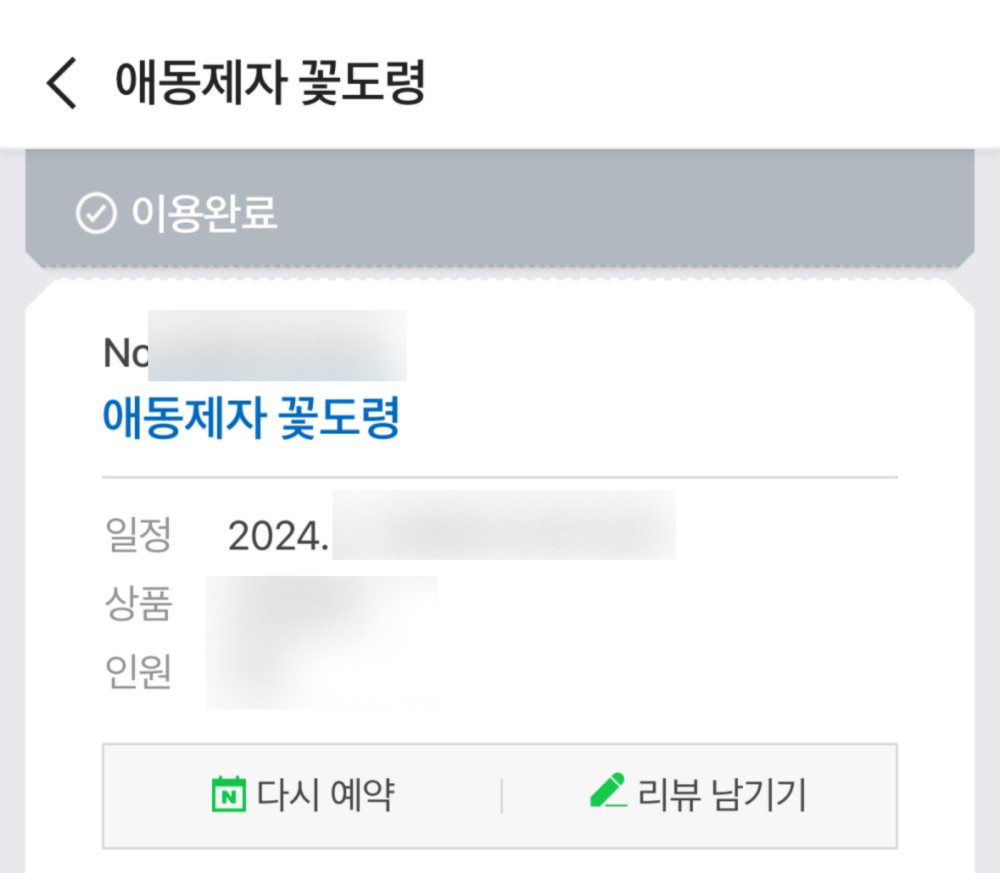This screenshot has height=873, width=1000.
Task: Open the blue 애동제자 꽃도령 link
Action: [251, 419]
